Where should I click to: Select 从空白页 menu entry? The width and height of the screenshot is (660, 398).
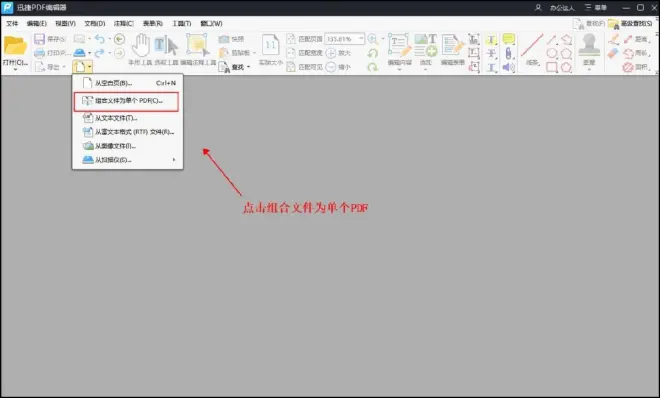128,83
